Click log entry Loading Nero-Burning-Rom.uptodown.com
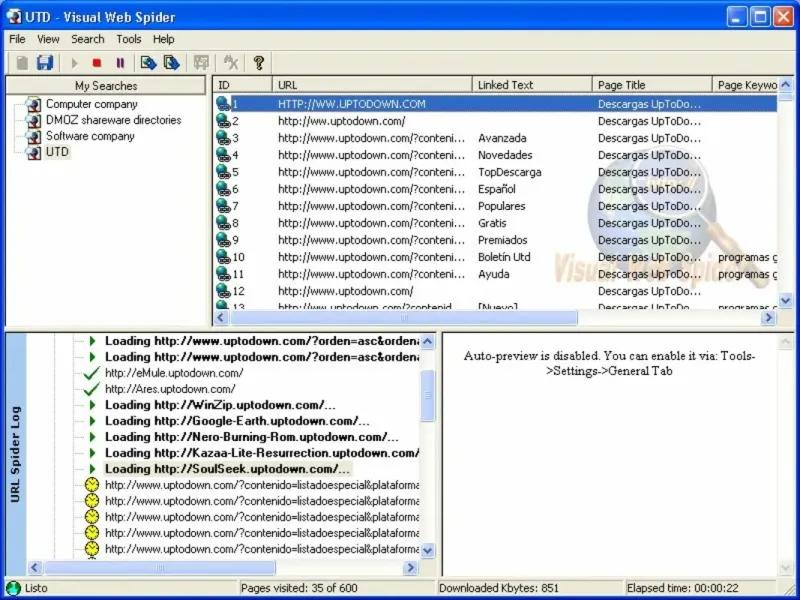 pos(252,437)
